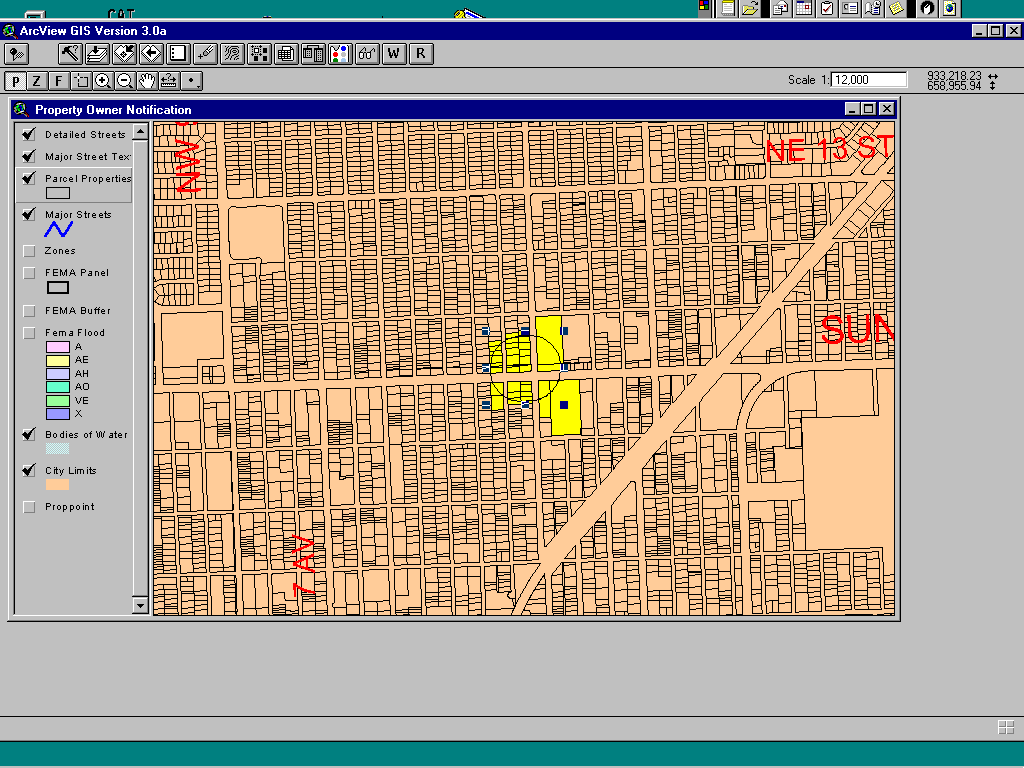Click into the Scale input field
This screenshot has height=768, width=1024.
tap(868, 80)
